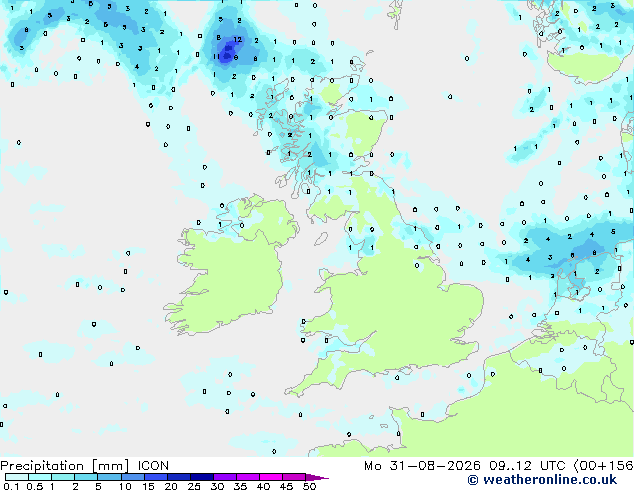Click the "12" peak precipitation value on map
This screenshot has width=634, height=490.
pos(238,40)
